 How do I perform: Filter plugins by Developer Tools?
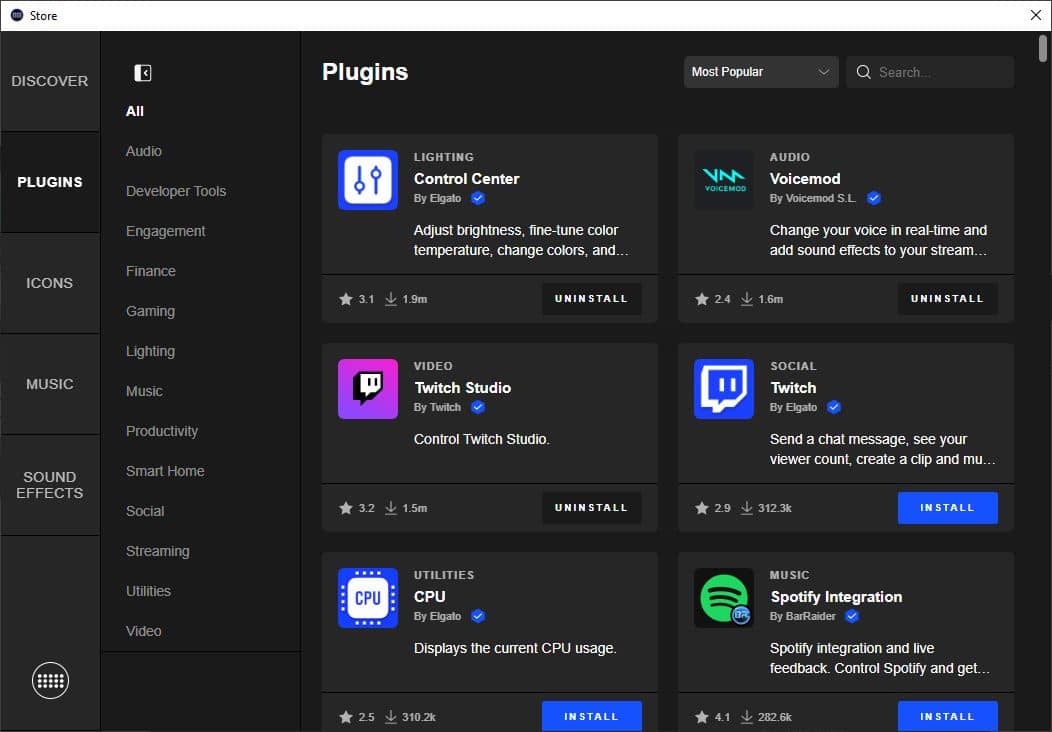tap(176, 191)
